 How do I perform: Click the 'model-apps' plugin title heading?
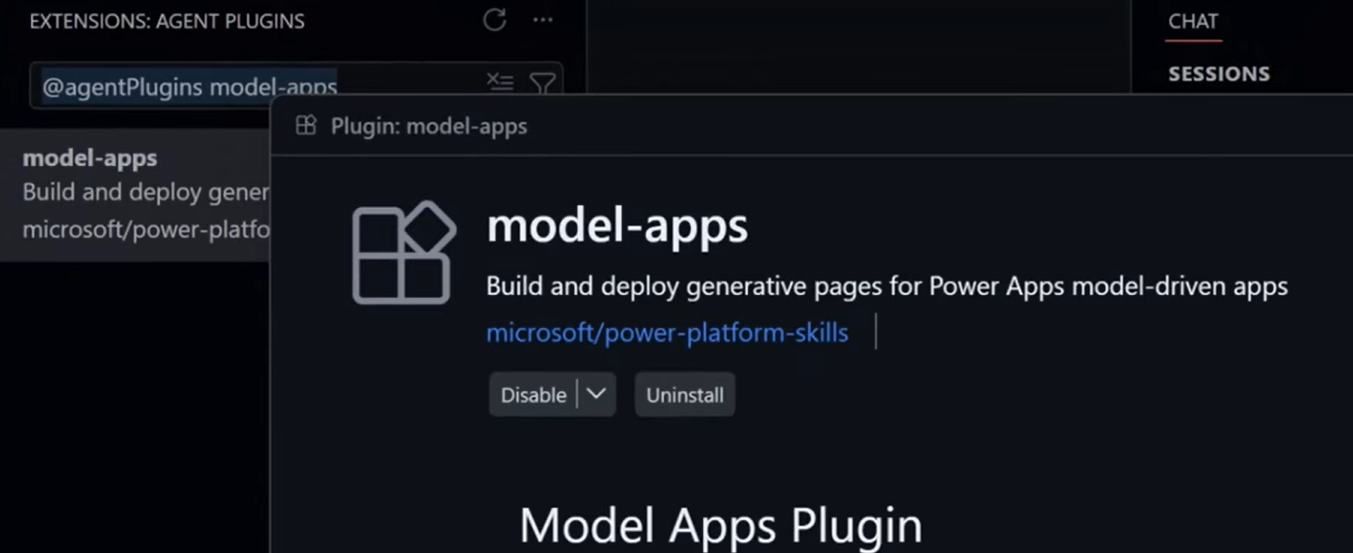click(617, 226)
